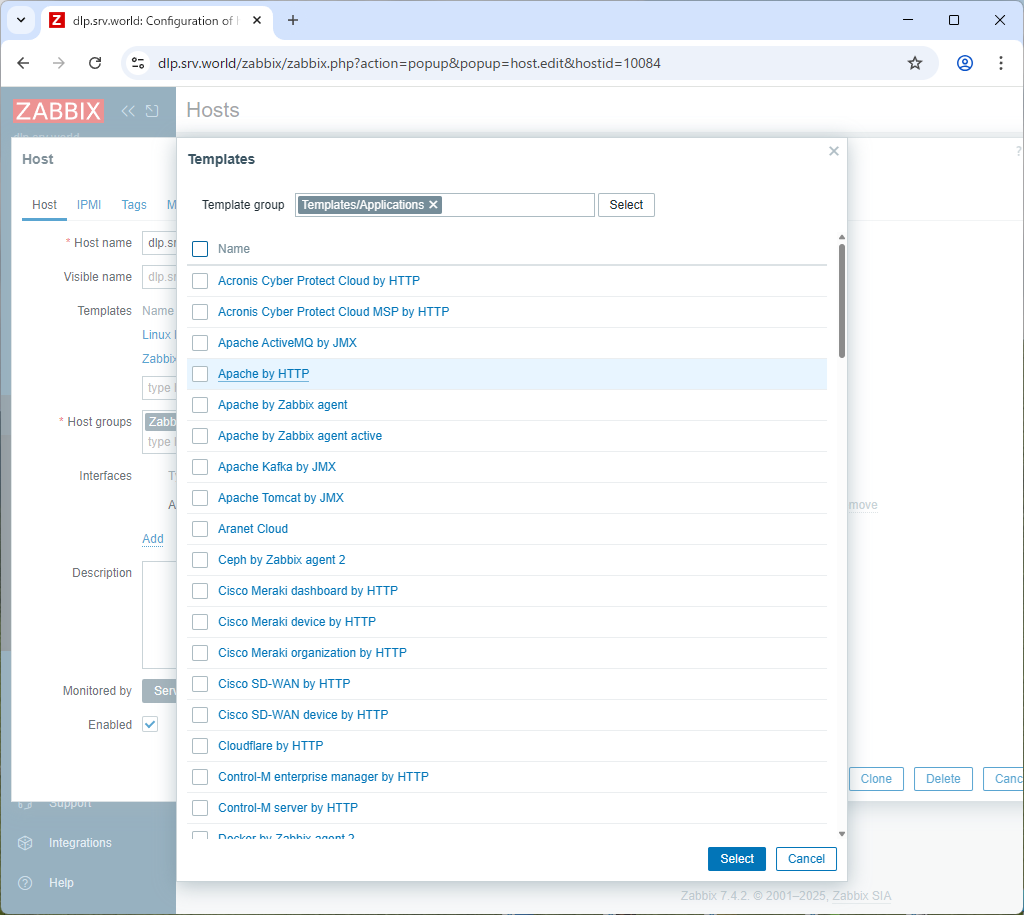The image size is (1024, 915).
Task: Remove the Templates/Applications group tag
Action: click(433, 205)
